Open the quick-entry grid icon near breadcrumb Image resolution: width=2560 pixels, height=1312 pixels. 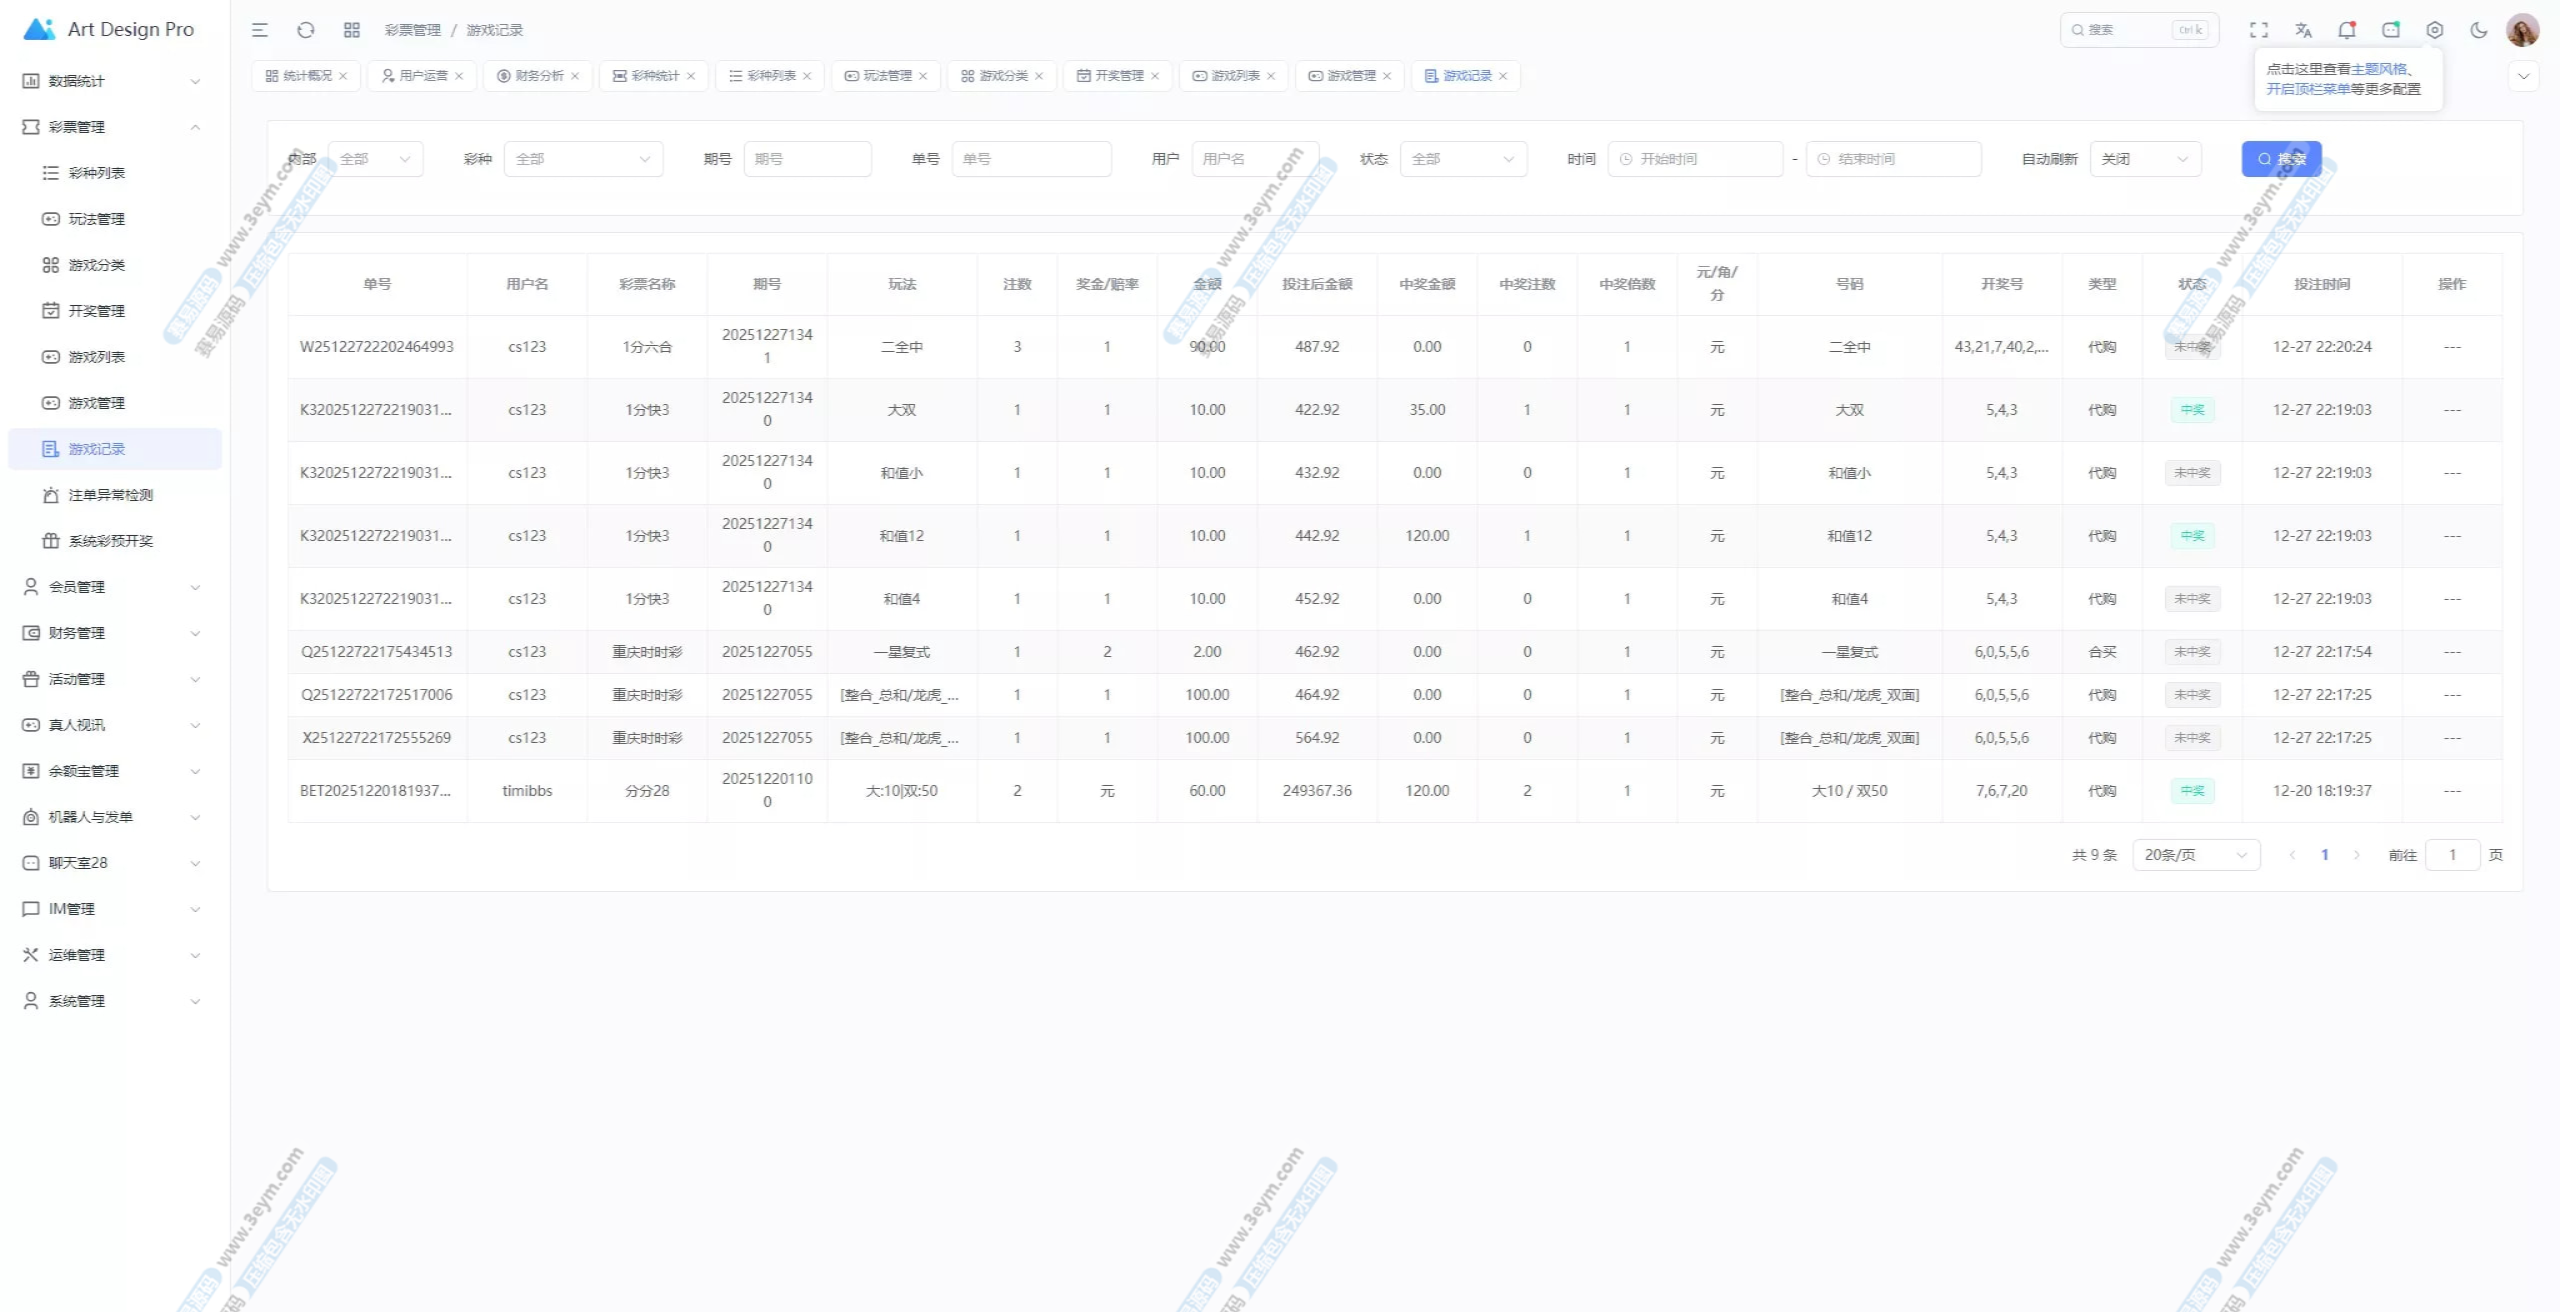[352, 30]
